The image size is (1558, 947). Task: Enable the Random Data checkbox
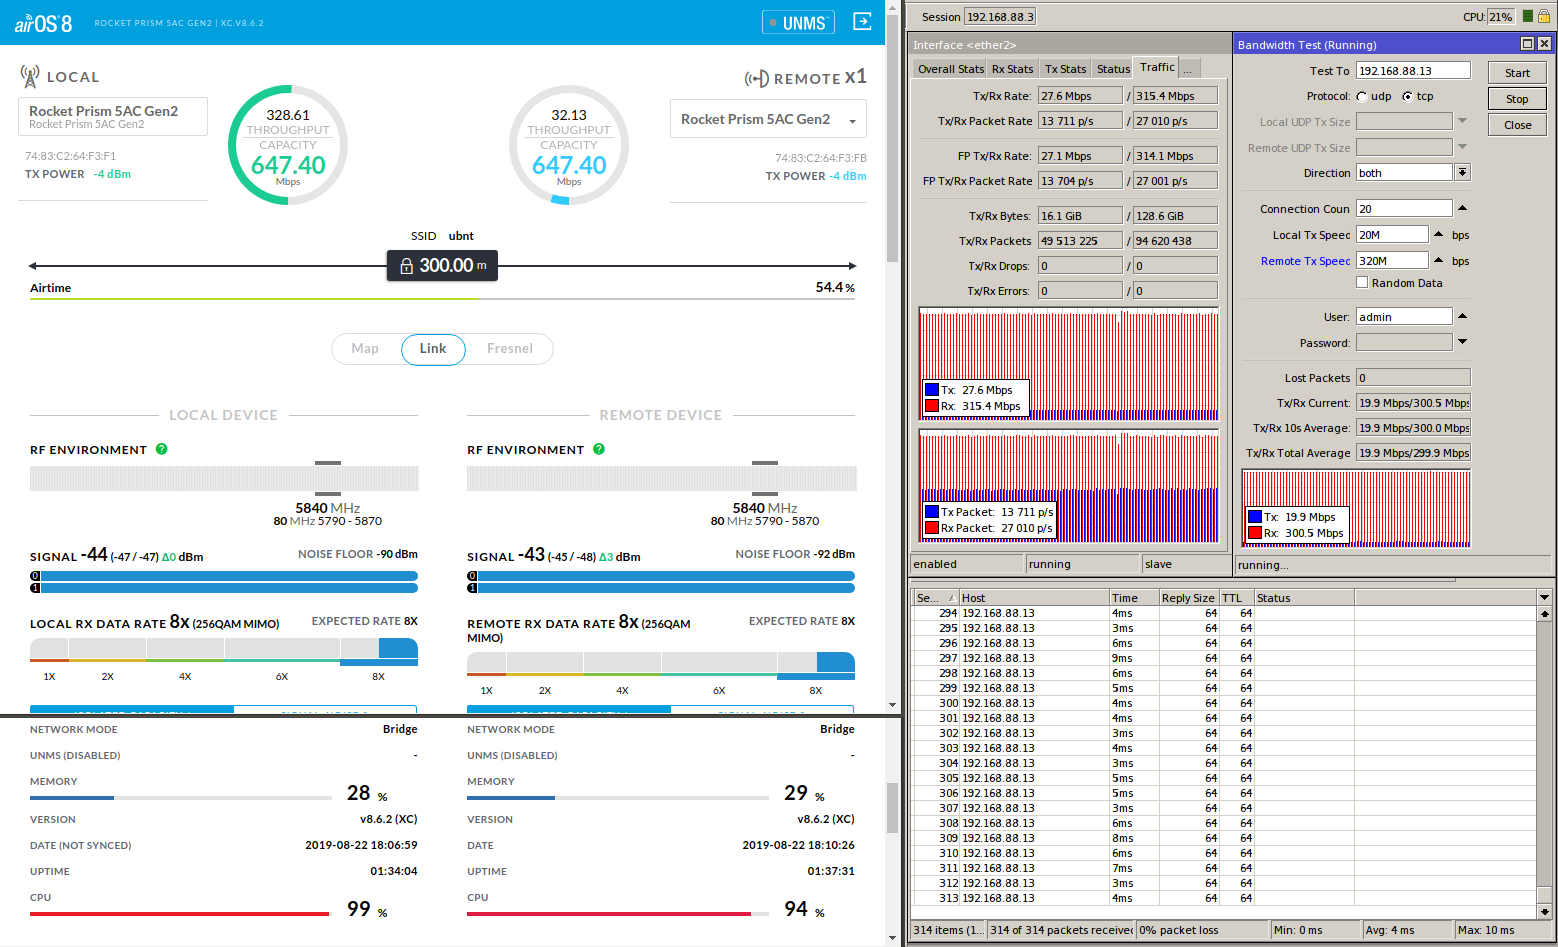[1362, 283]
